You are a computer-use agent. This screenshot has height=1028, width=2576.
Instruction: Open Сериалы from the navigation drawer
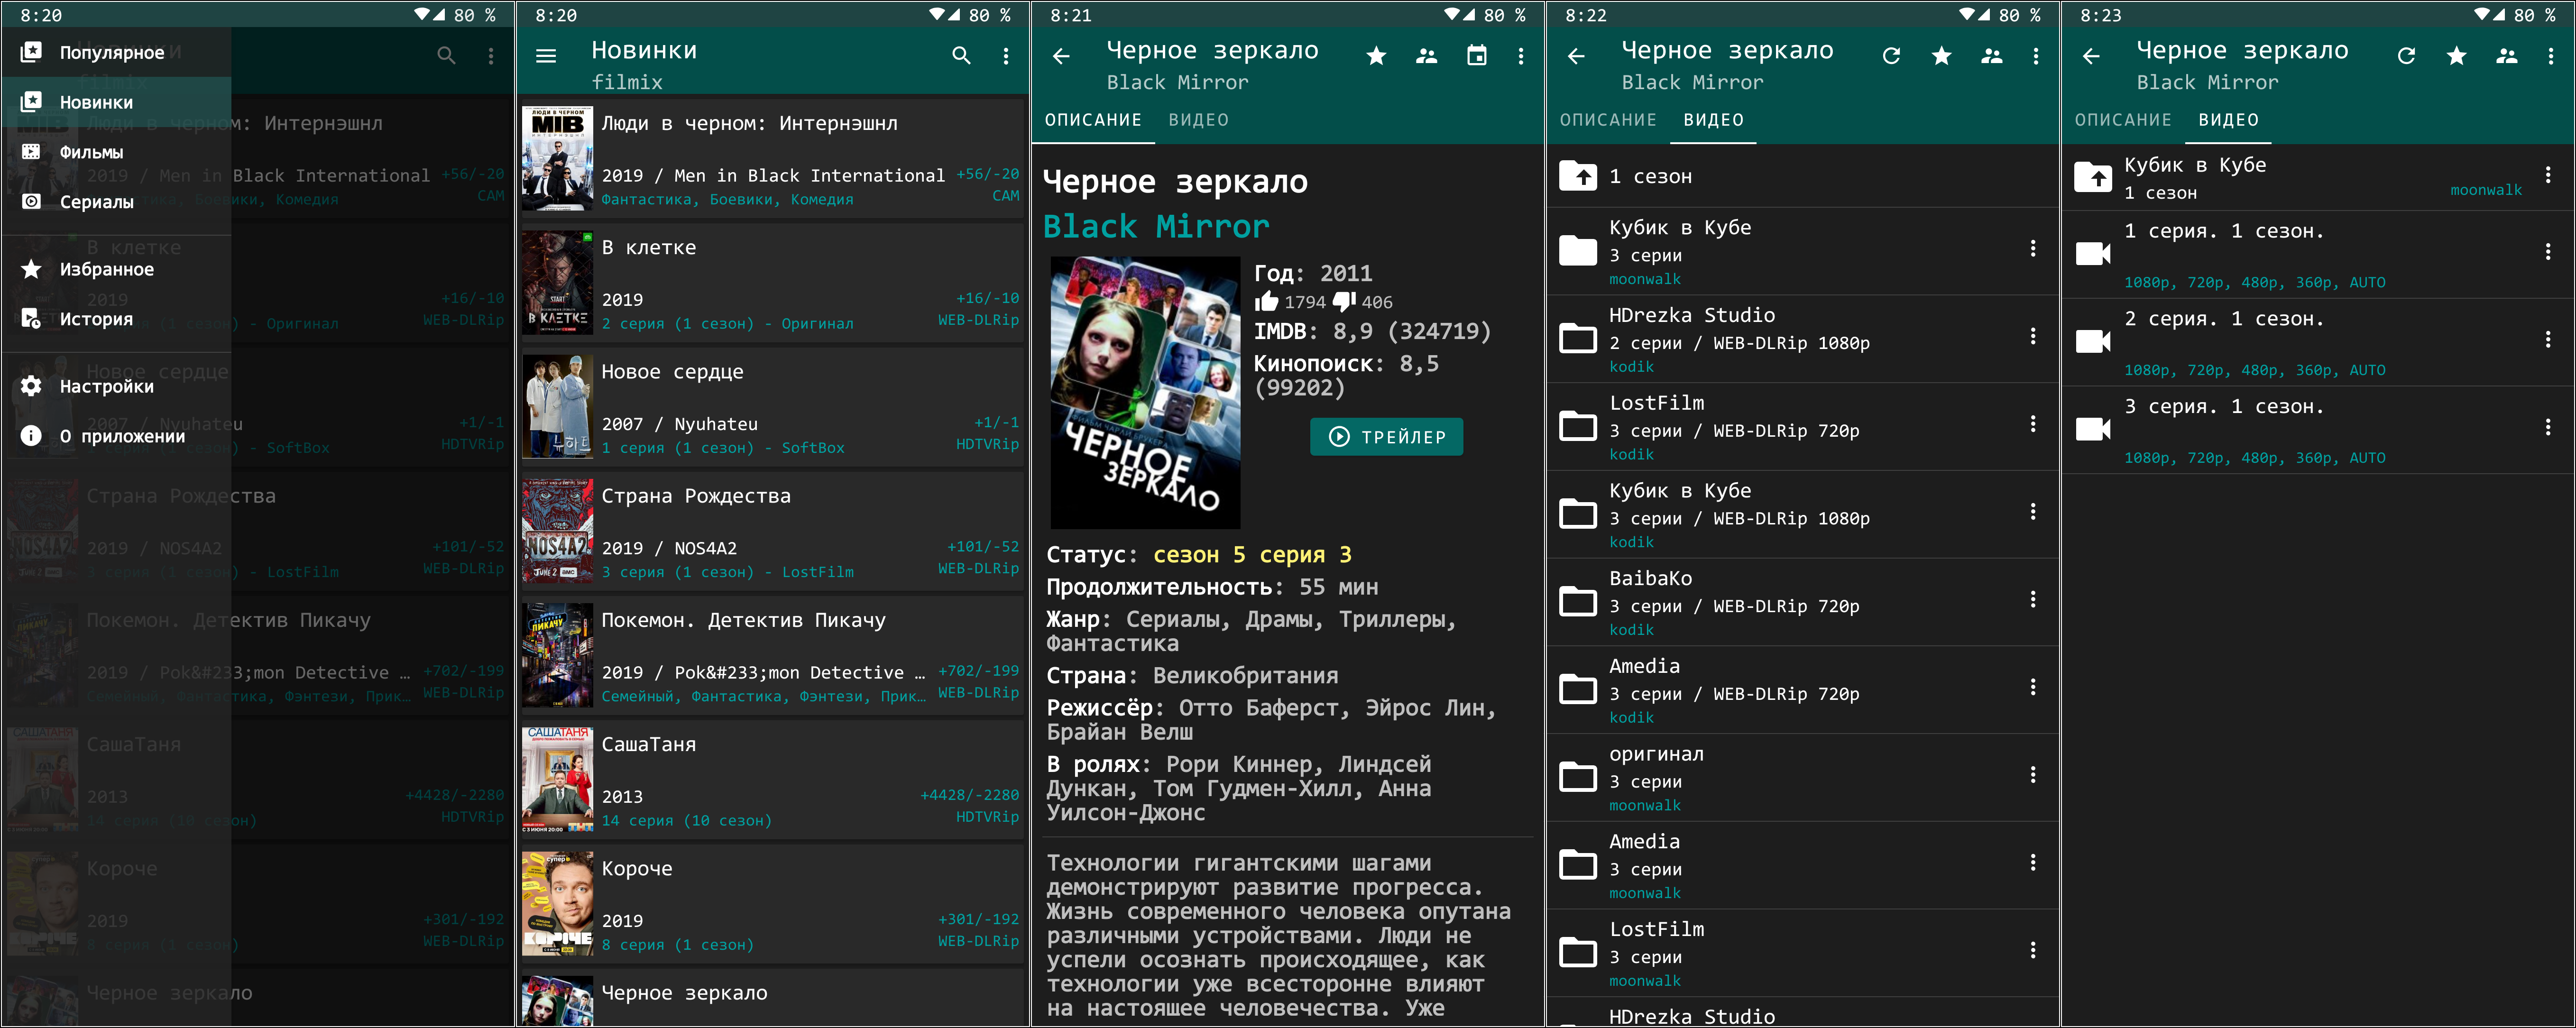tap(116, 202)
